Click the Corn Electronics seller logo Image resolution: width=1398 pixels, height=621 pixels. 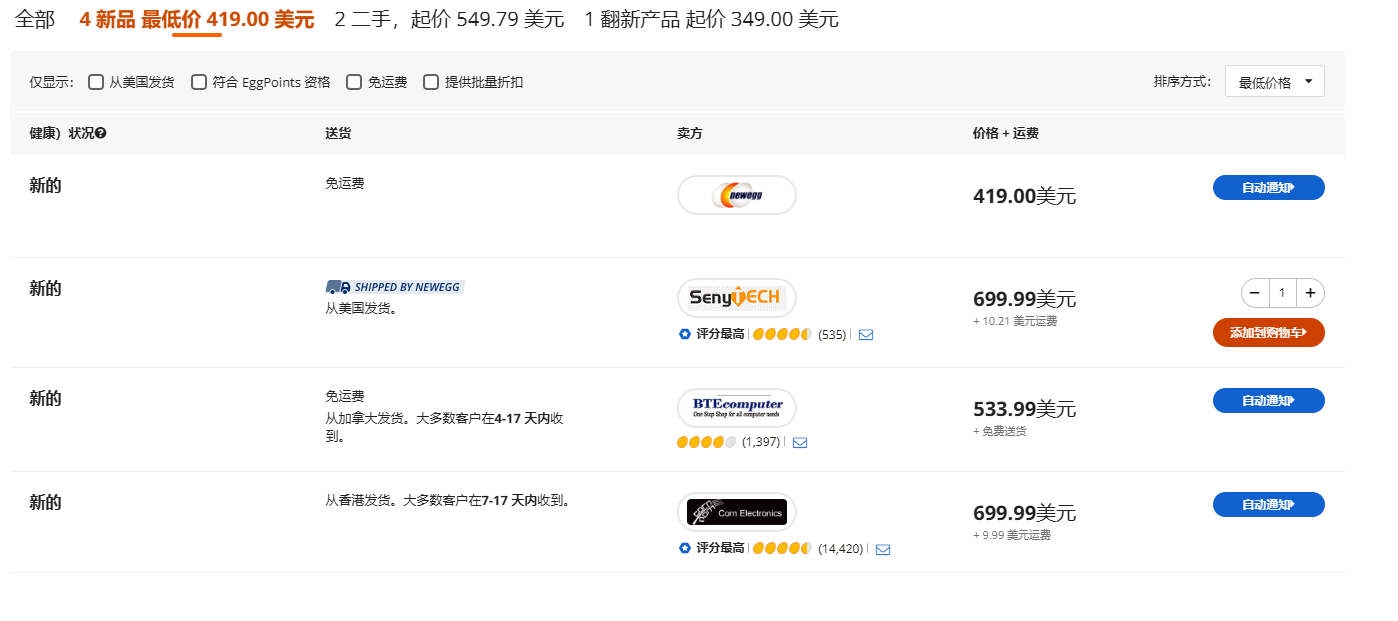(x=737, y=511)
